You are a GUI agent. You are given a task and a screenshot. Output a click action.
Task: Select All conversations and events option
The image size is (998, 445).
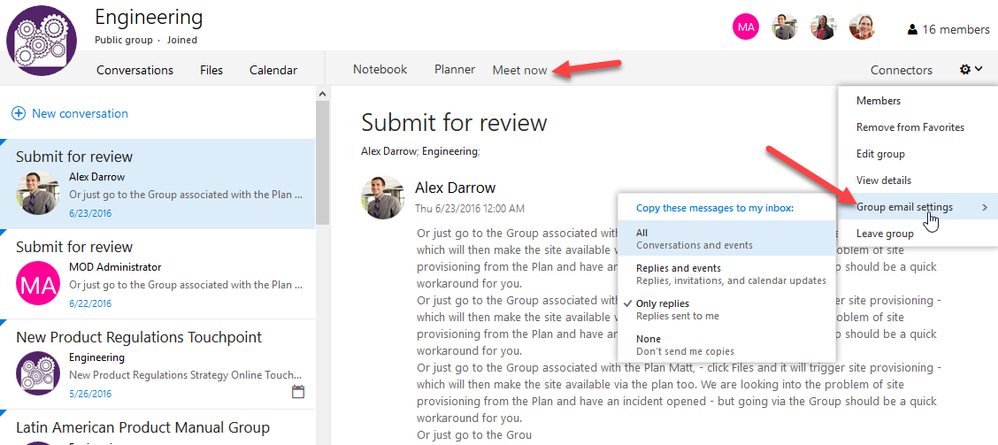point(726,239)
